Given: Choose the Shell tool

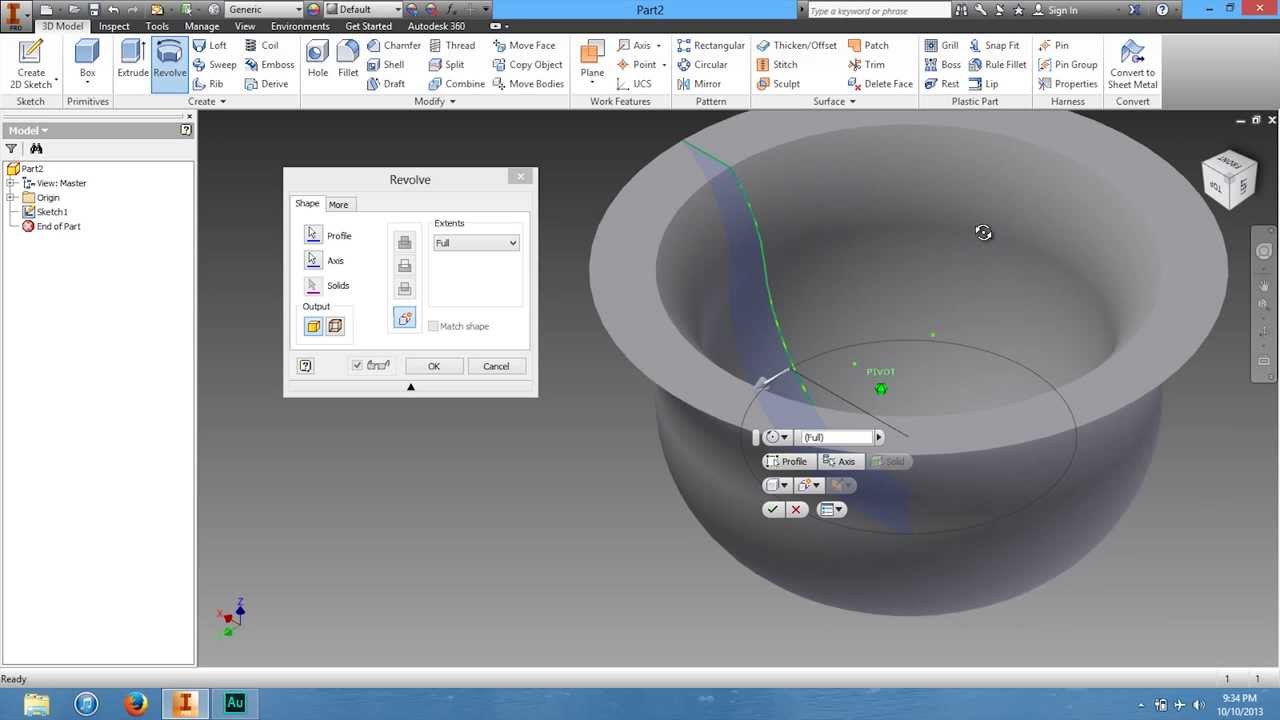Looking at the screenshot, I should 385,65.
